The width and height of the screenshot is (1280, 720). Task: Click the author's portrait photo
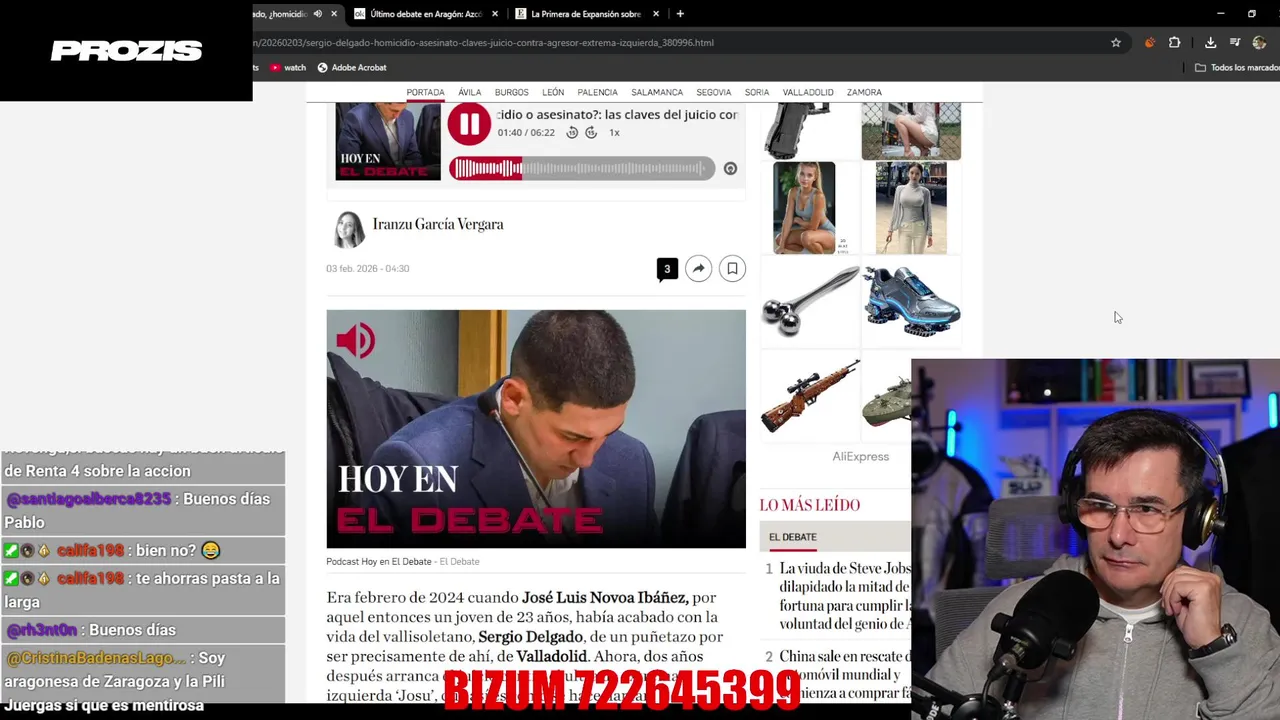(x=349, y=229)
